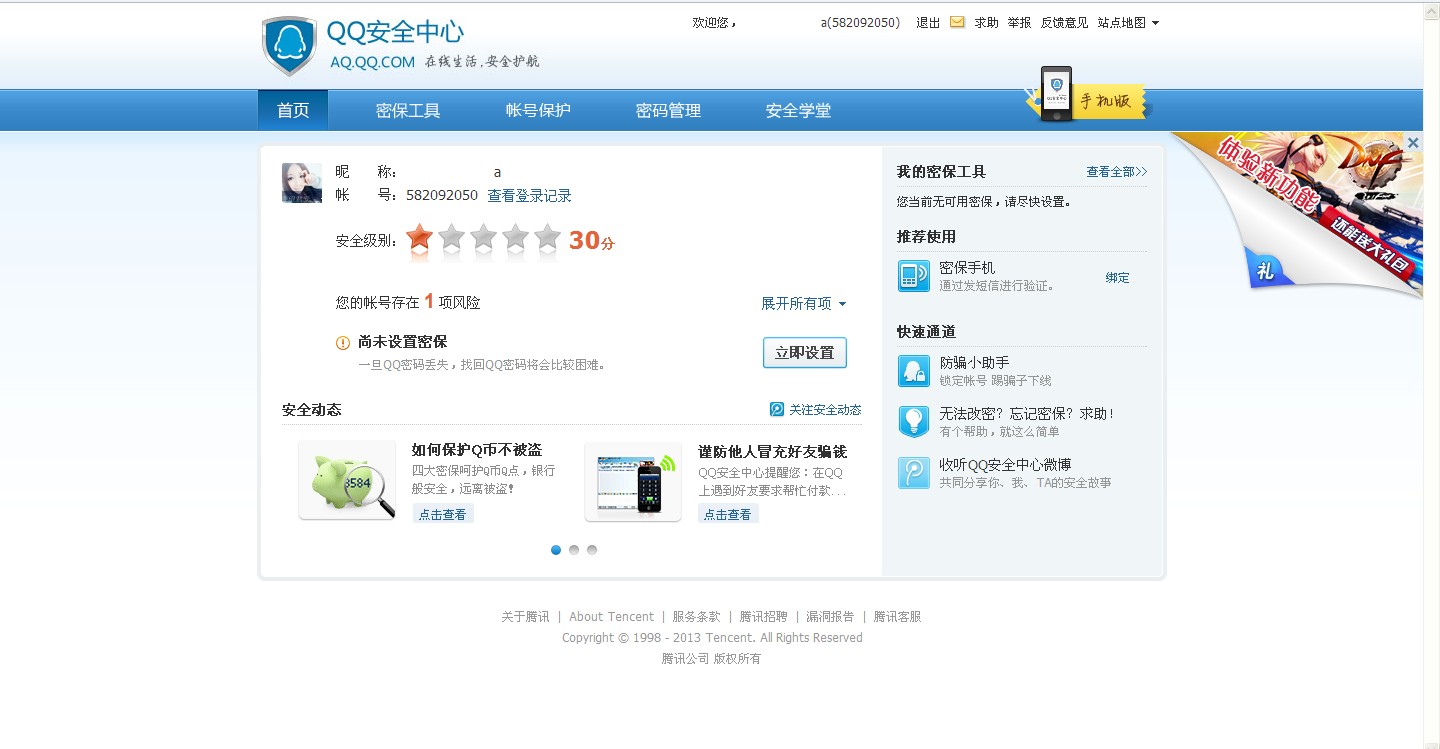Click 查看全部>> link
The height and width of the screenshot is (749, 1440).
(x=1117, y=172)
